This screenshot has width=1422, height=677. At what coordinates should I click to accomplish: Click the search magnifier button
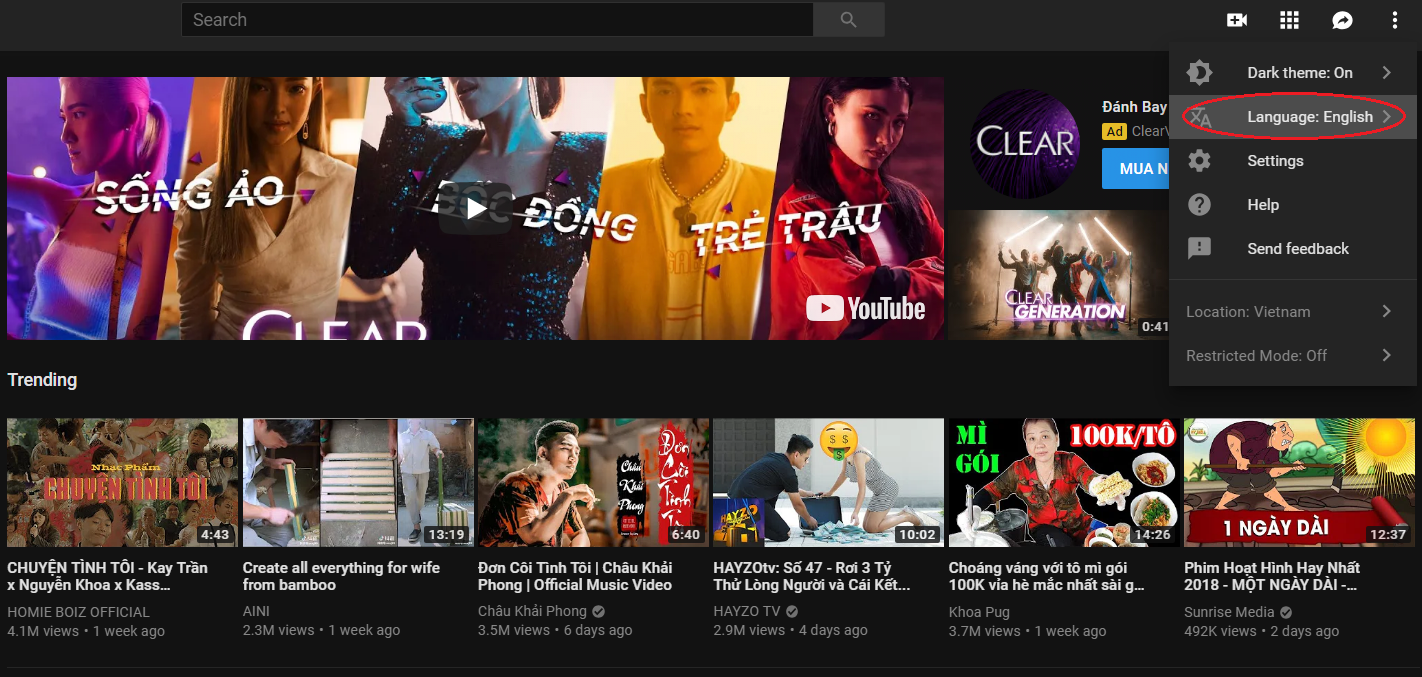[x=849, y=19]
